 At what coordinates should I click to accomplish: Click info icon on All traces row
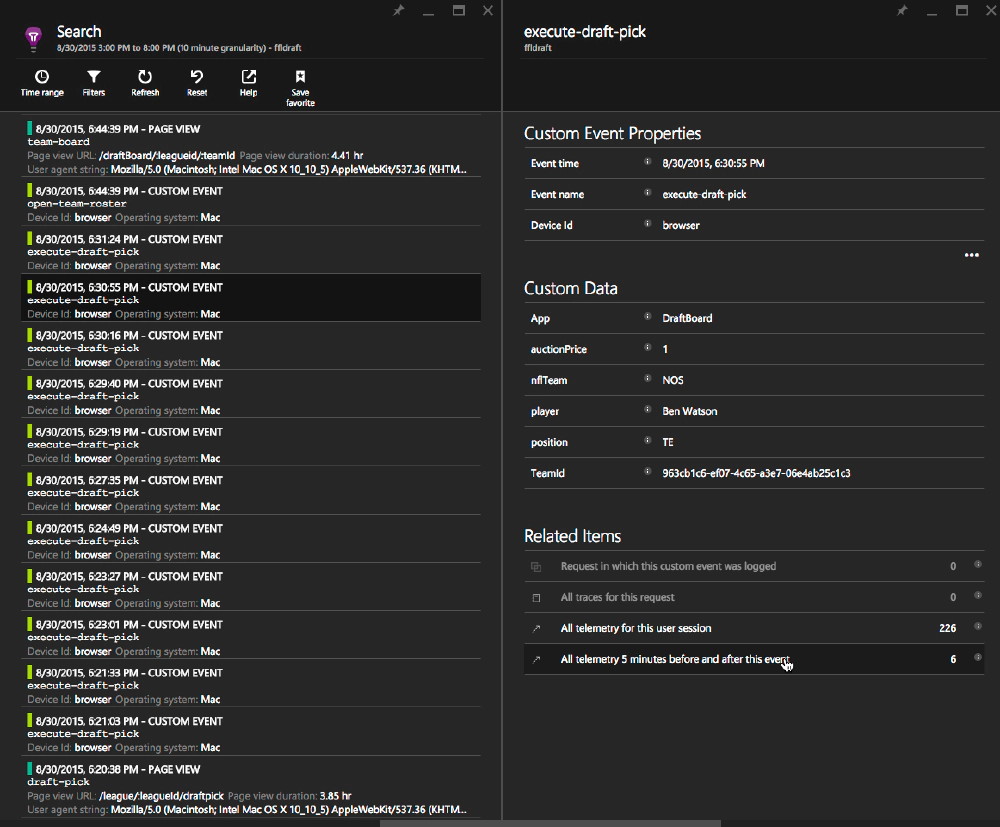pyautogui.click(x=978, y=596)
